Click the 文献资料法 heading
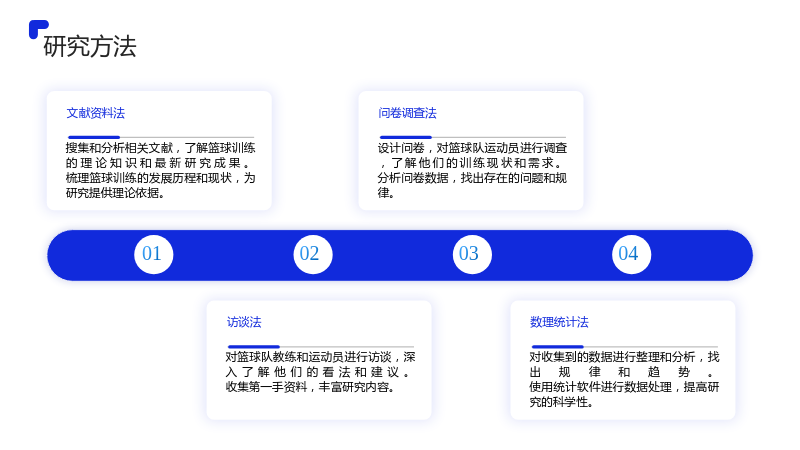The height and width of the screenshot is (450, 800). (x=95, y=113)
